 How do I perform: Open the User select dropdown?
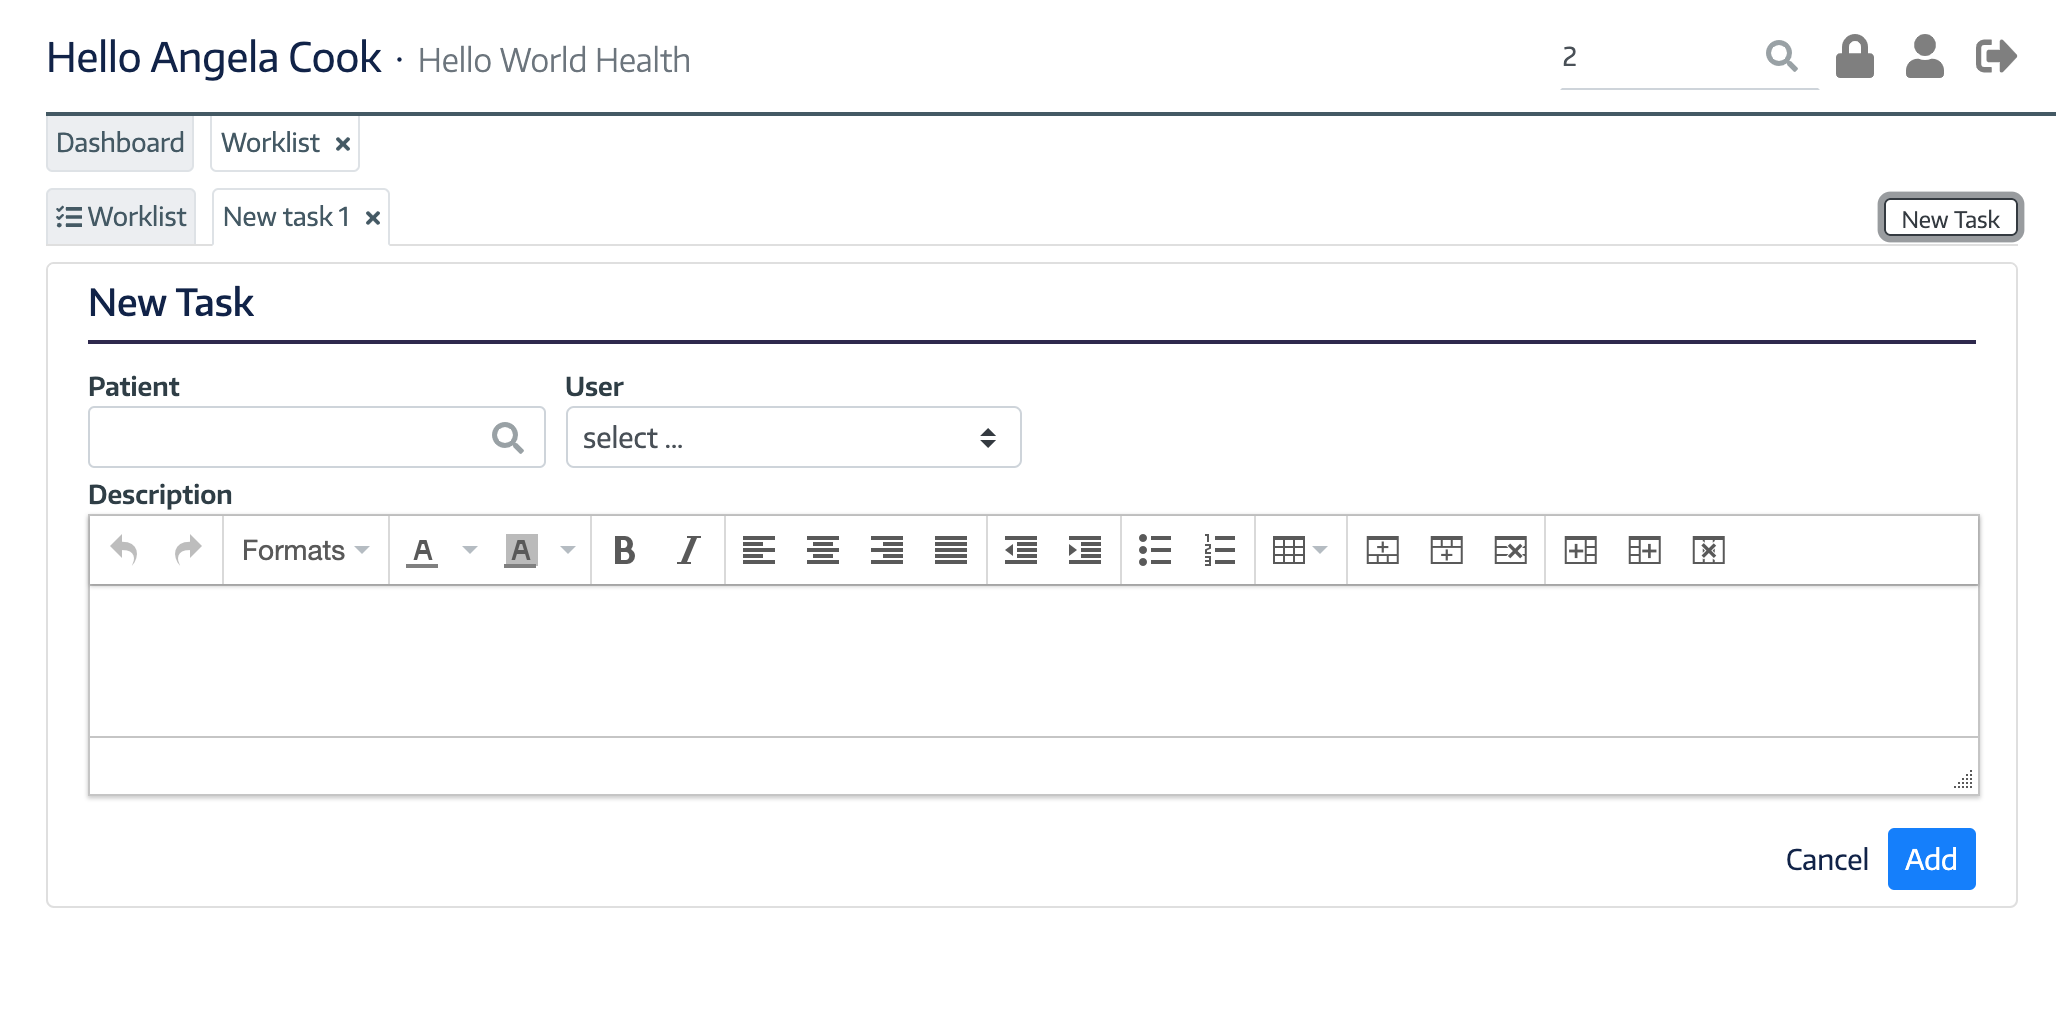tap(793, 437)
